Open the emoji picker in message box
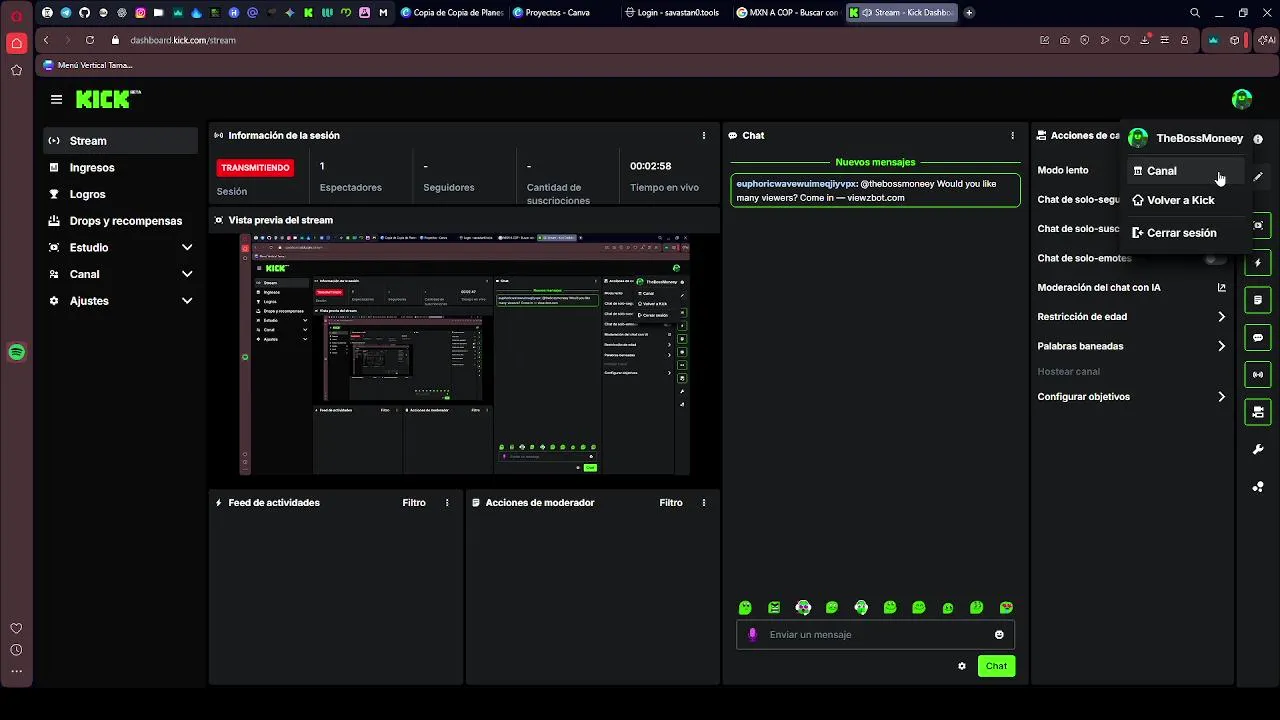 pos(999,634)
